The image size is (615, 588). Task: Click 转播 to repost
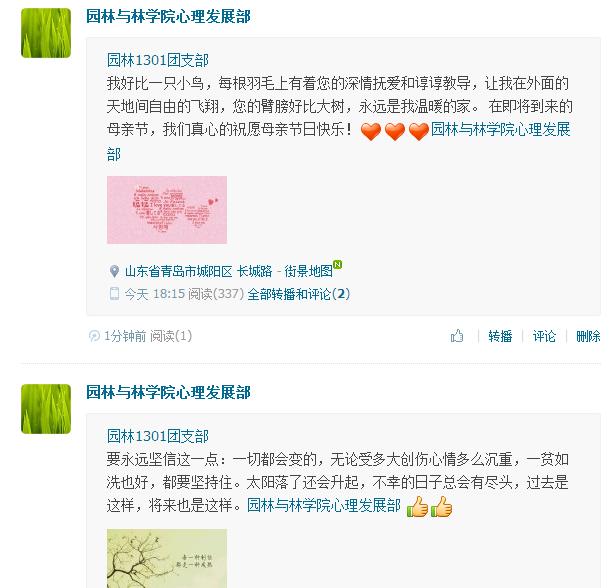pyautogui.click(x=500, y=336)
